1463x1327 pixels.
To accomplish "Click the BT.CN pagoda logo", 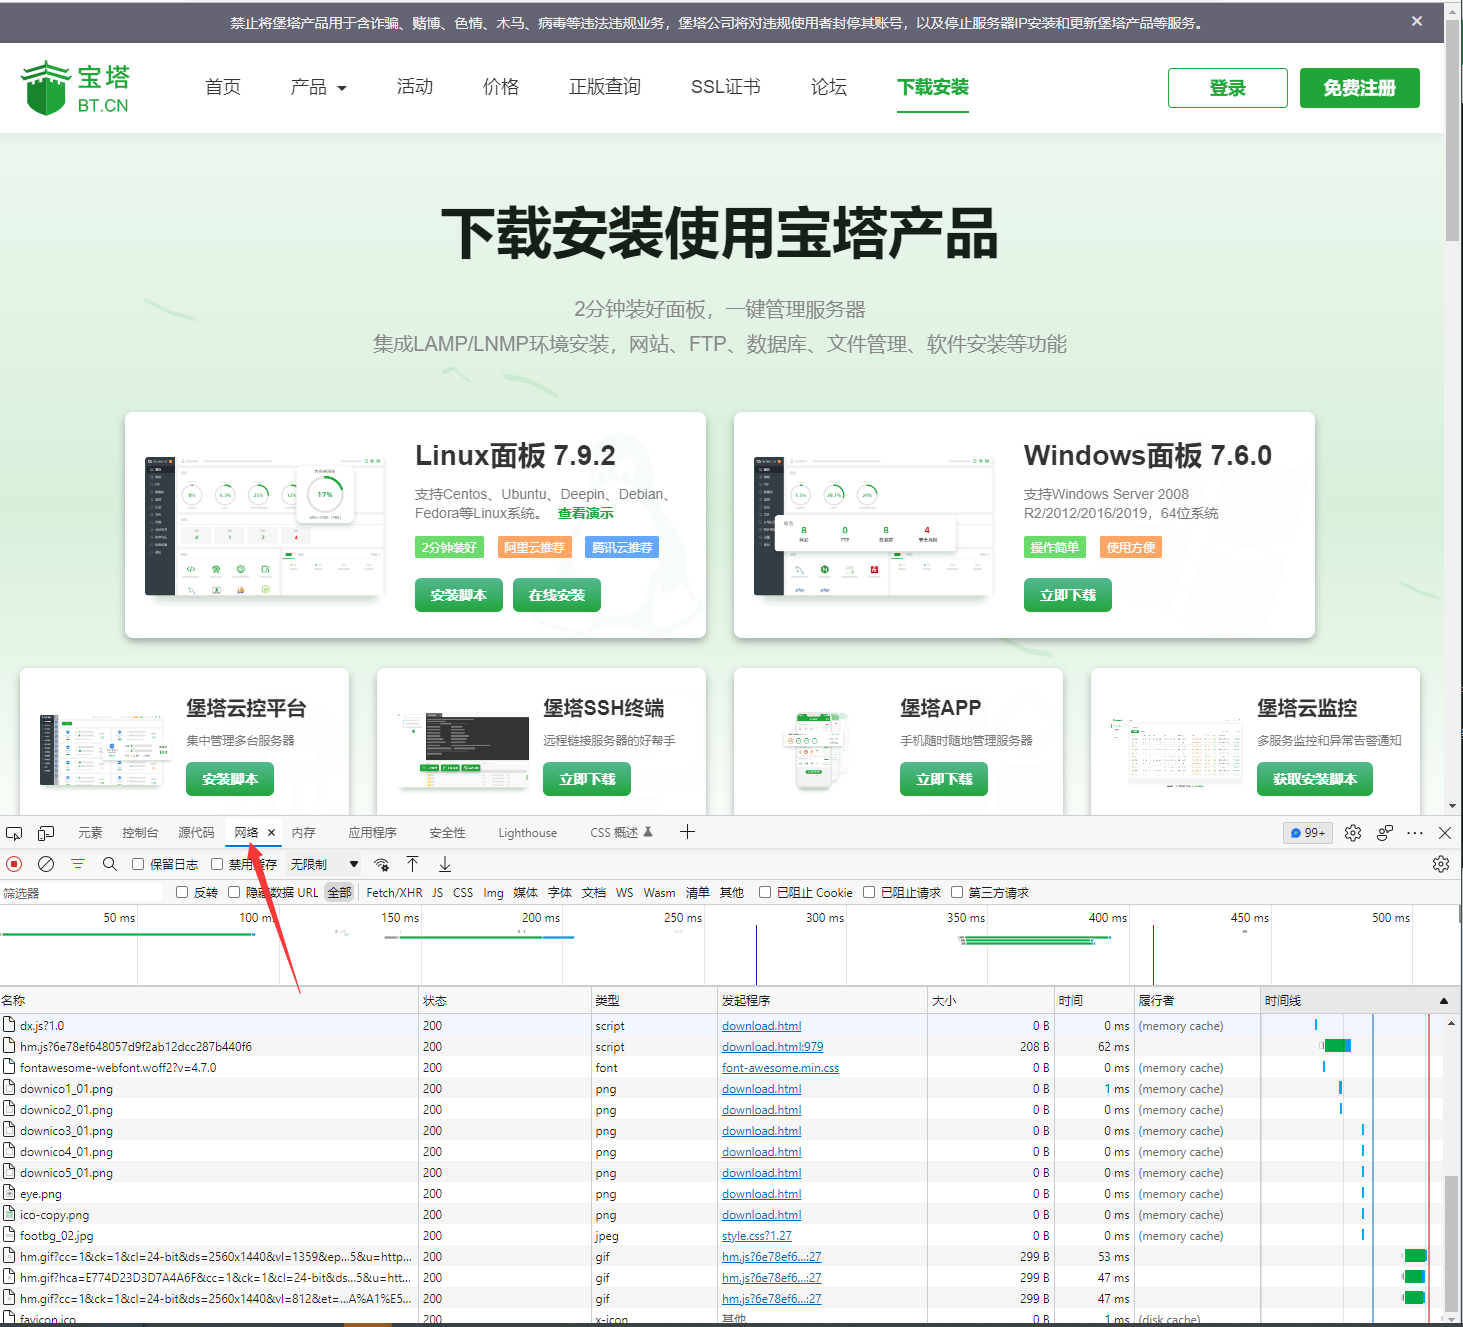I will pos(75,88).
